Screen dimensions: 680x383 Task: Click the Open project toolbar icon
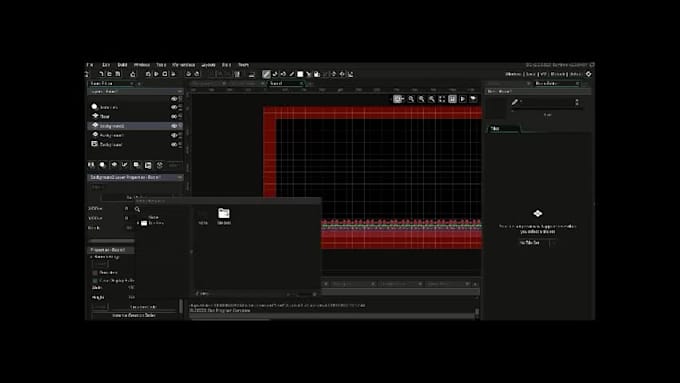coord(109,74)
